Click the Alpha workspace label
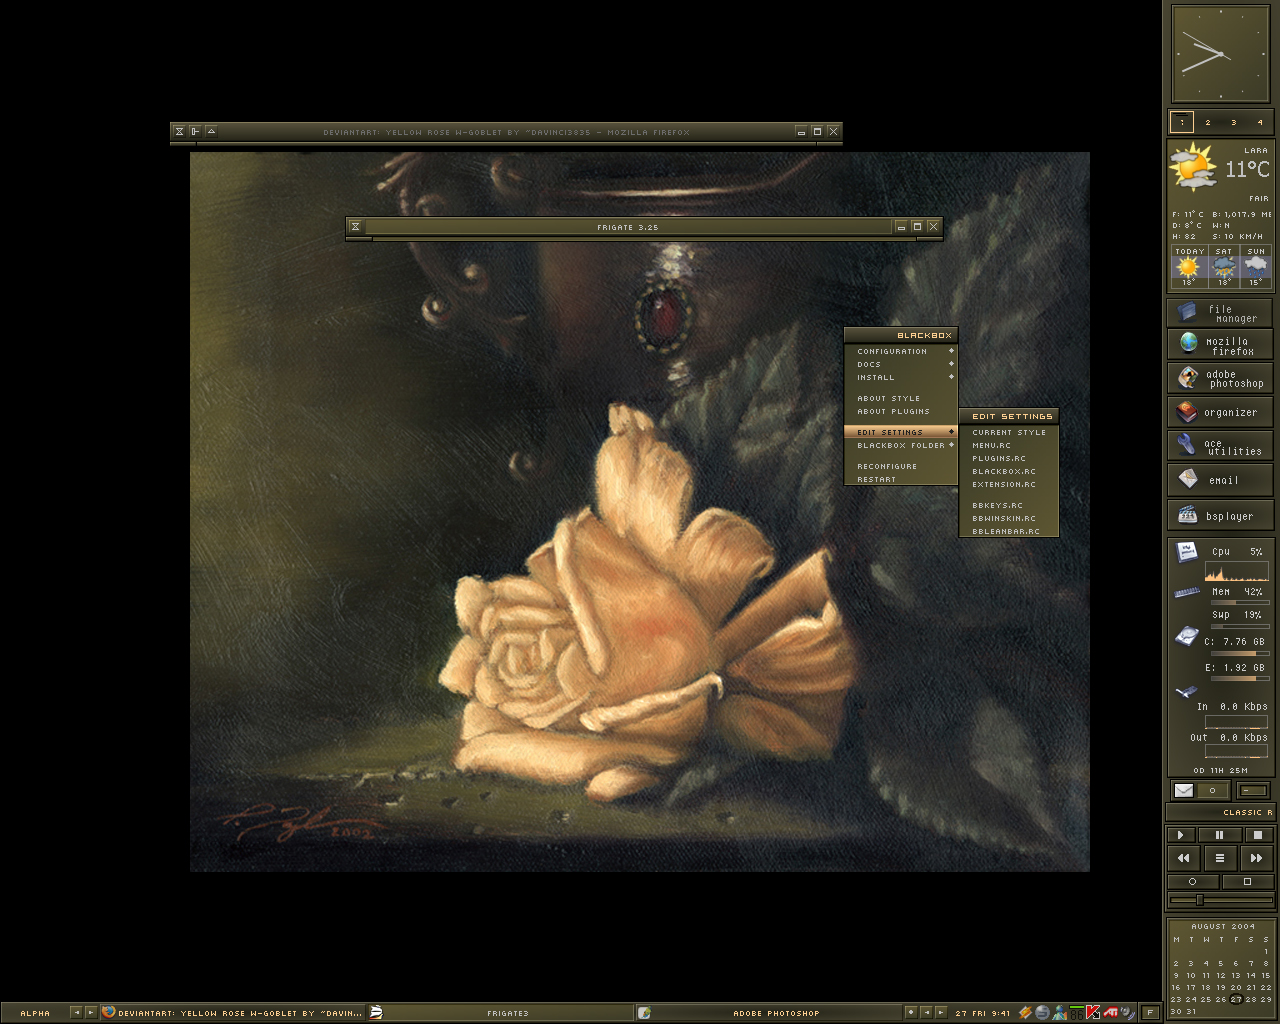1280x1024 pixels. point(35,1013)
